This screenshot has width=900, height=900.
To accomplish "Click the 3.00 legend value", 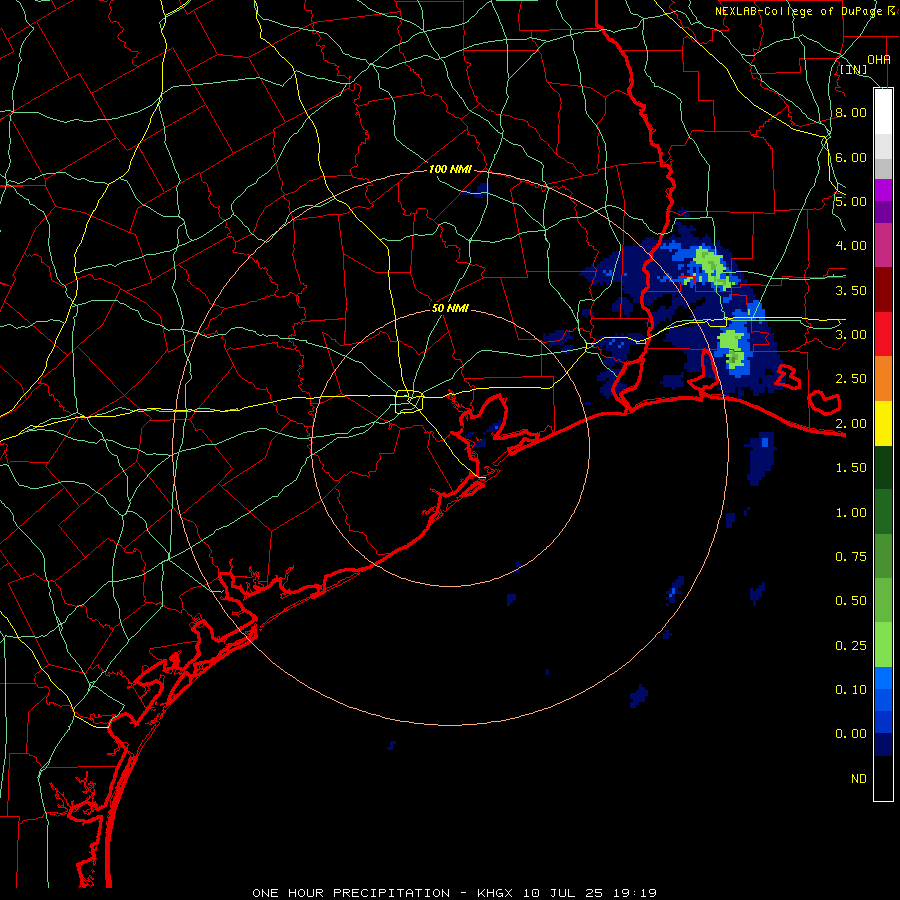I will (851, 335).
